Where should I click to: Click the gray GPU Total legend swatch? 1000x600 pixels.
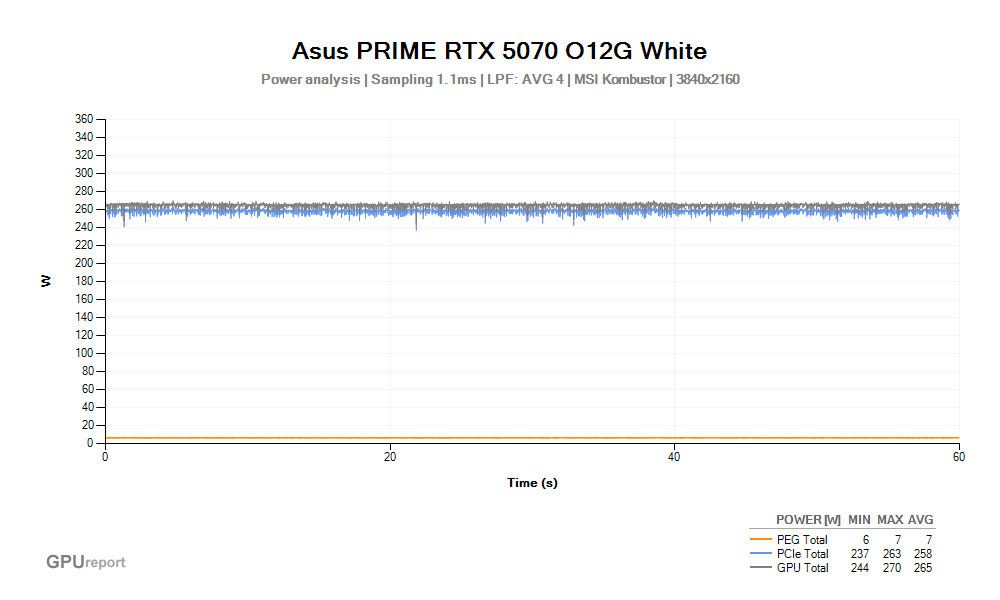761,568
